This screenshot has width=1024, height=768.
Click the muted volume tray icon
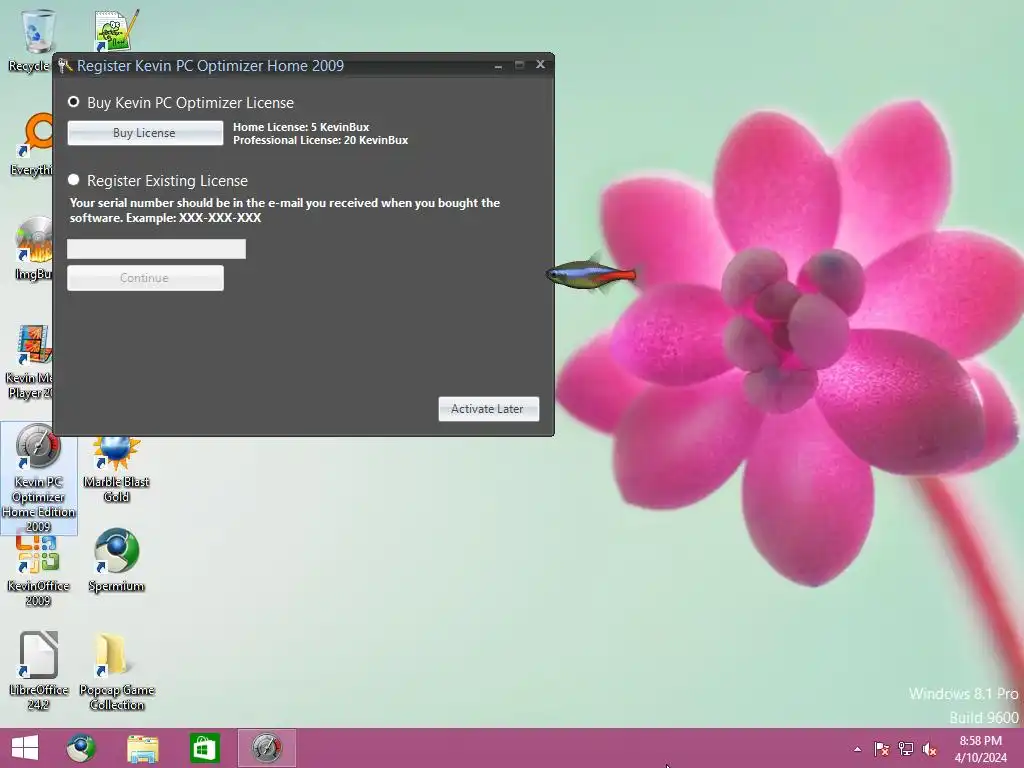point(930,749)
